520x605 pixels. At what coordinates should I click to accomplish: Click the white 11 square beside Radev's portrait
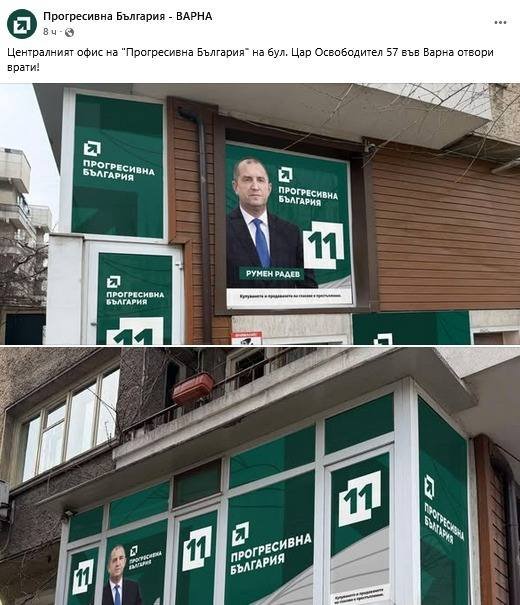click(x=323, y=245)
